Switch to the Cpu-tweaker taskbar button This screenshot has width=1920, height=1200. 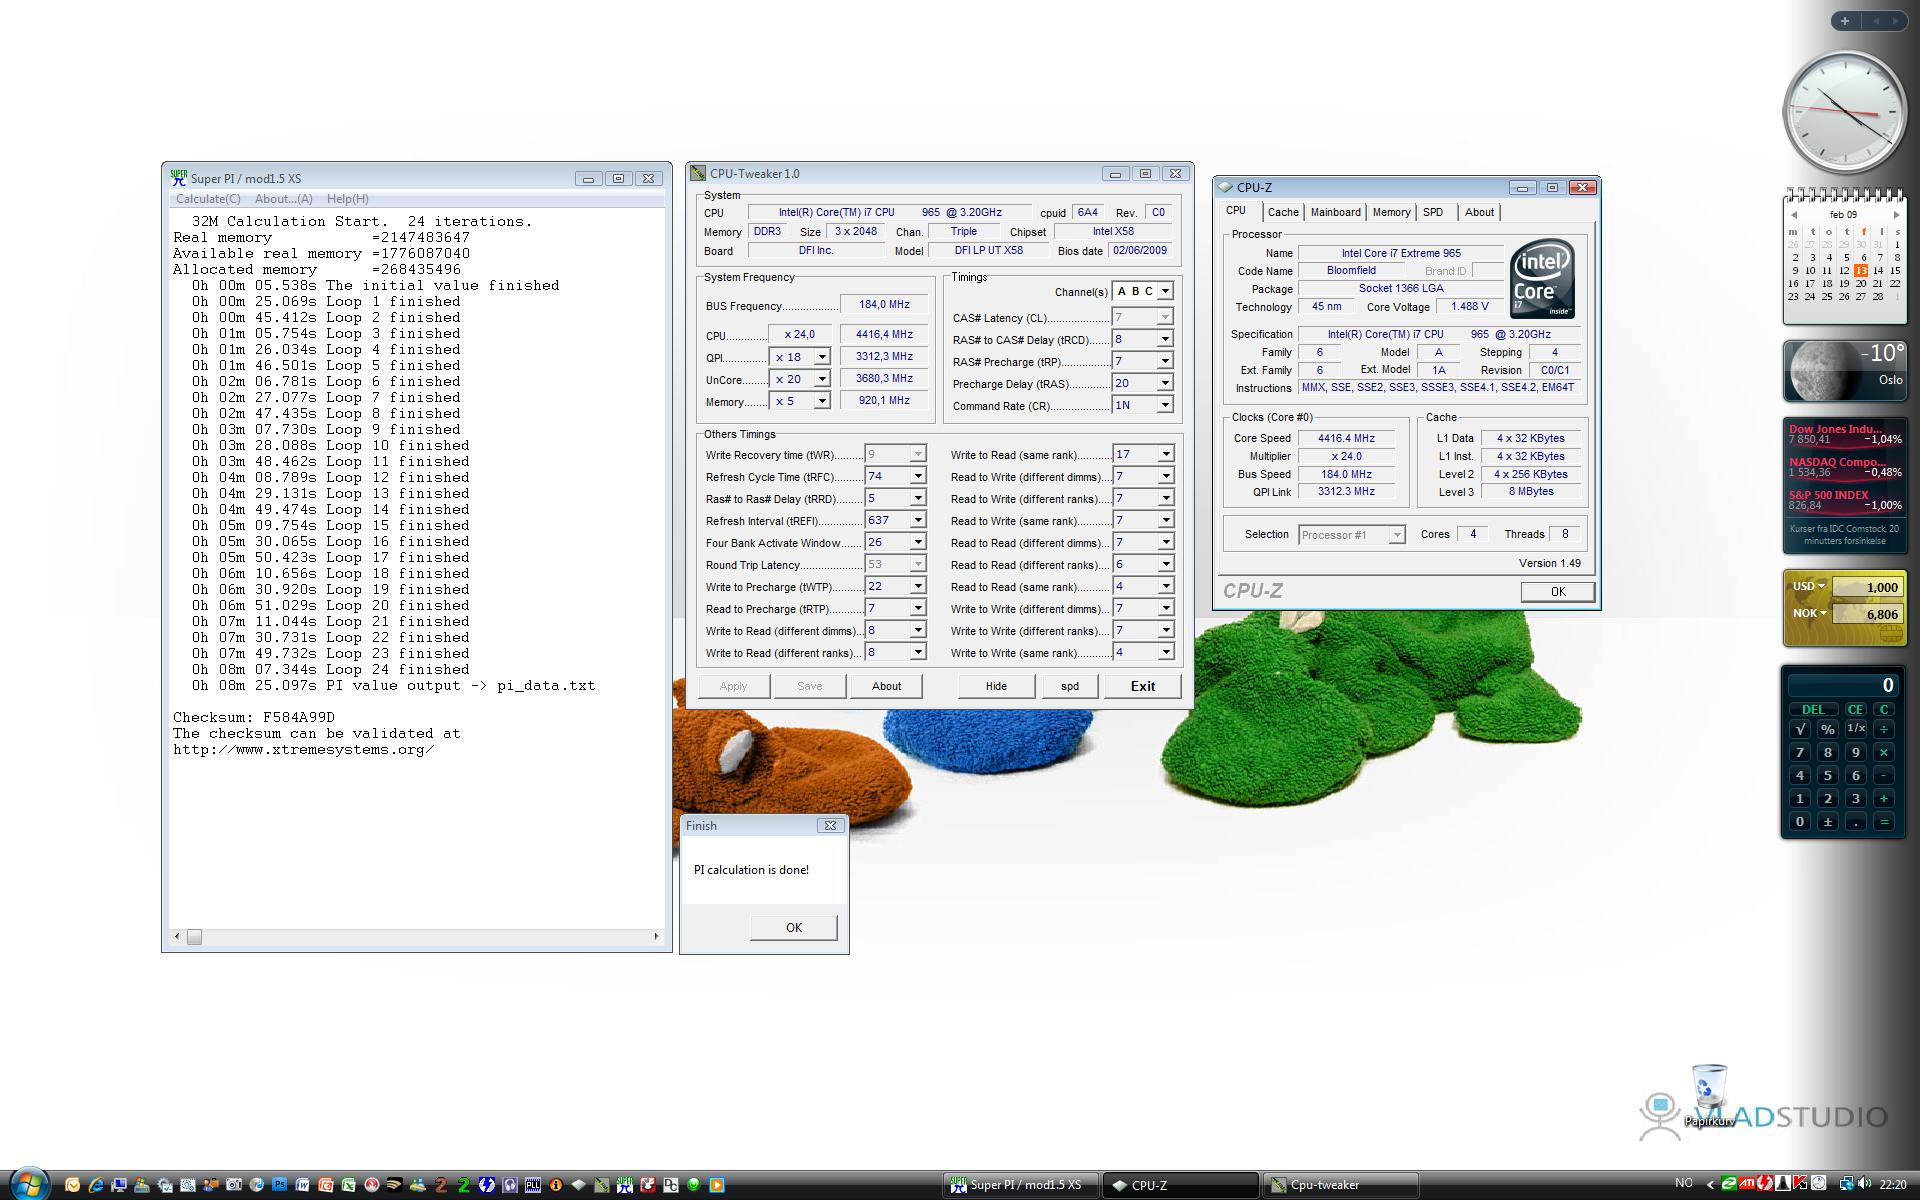pyautogui.click(x=1340, y=1185)
